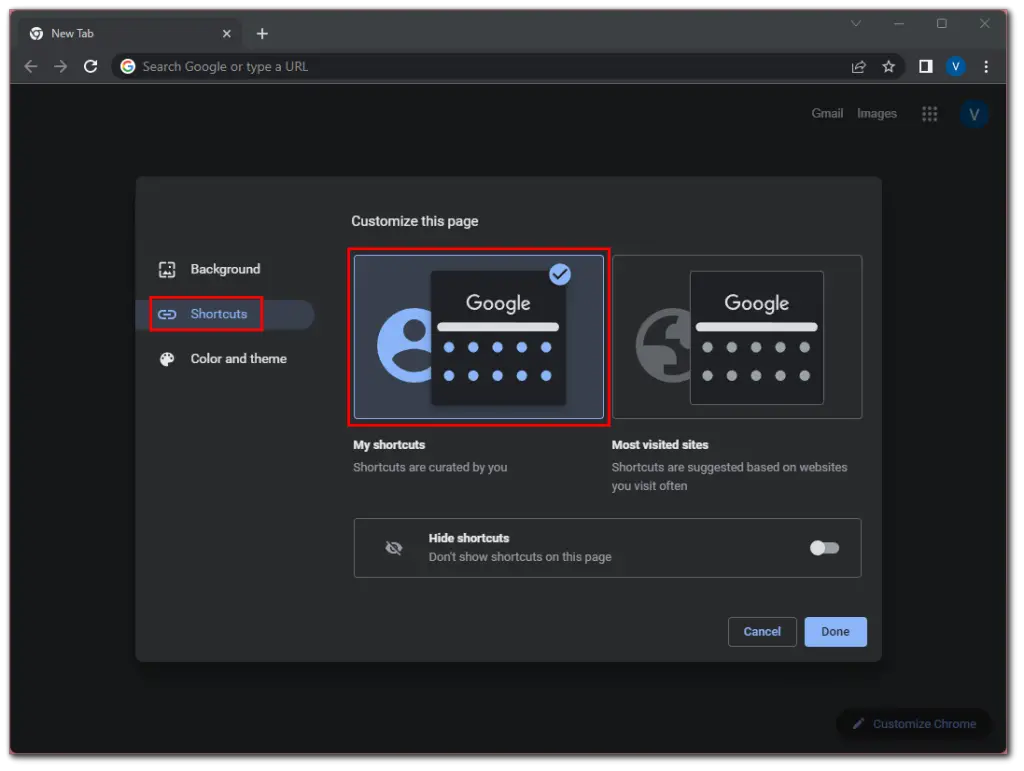Click the 'Hide shortcuts' label text
This screenshot has width=1024, height=771.
(x=469, y=539)
